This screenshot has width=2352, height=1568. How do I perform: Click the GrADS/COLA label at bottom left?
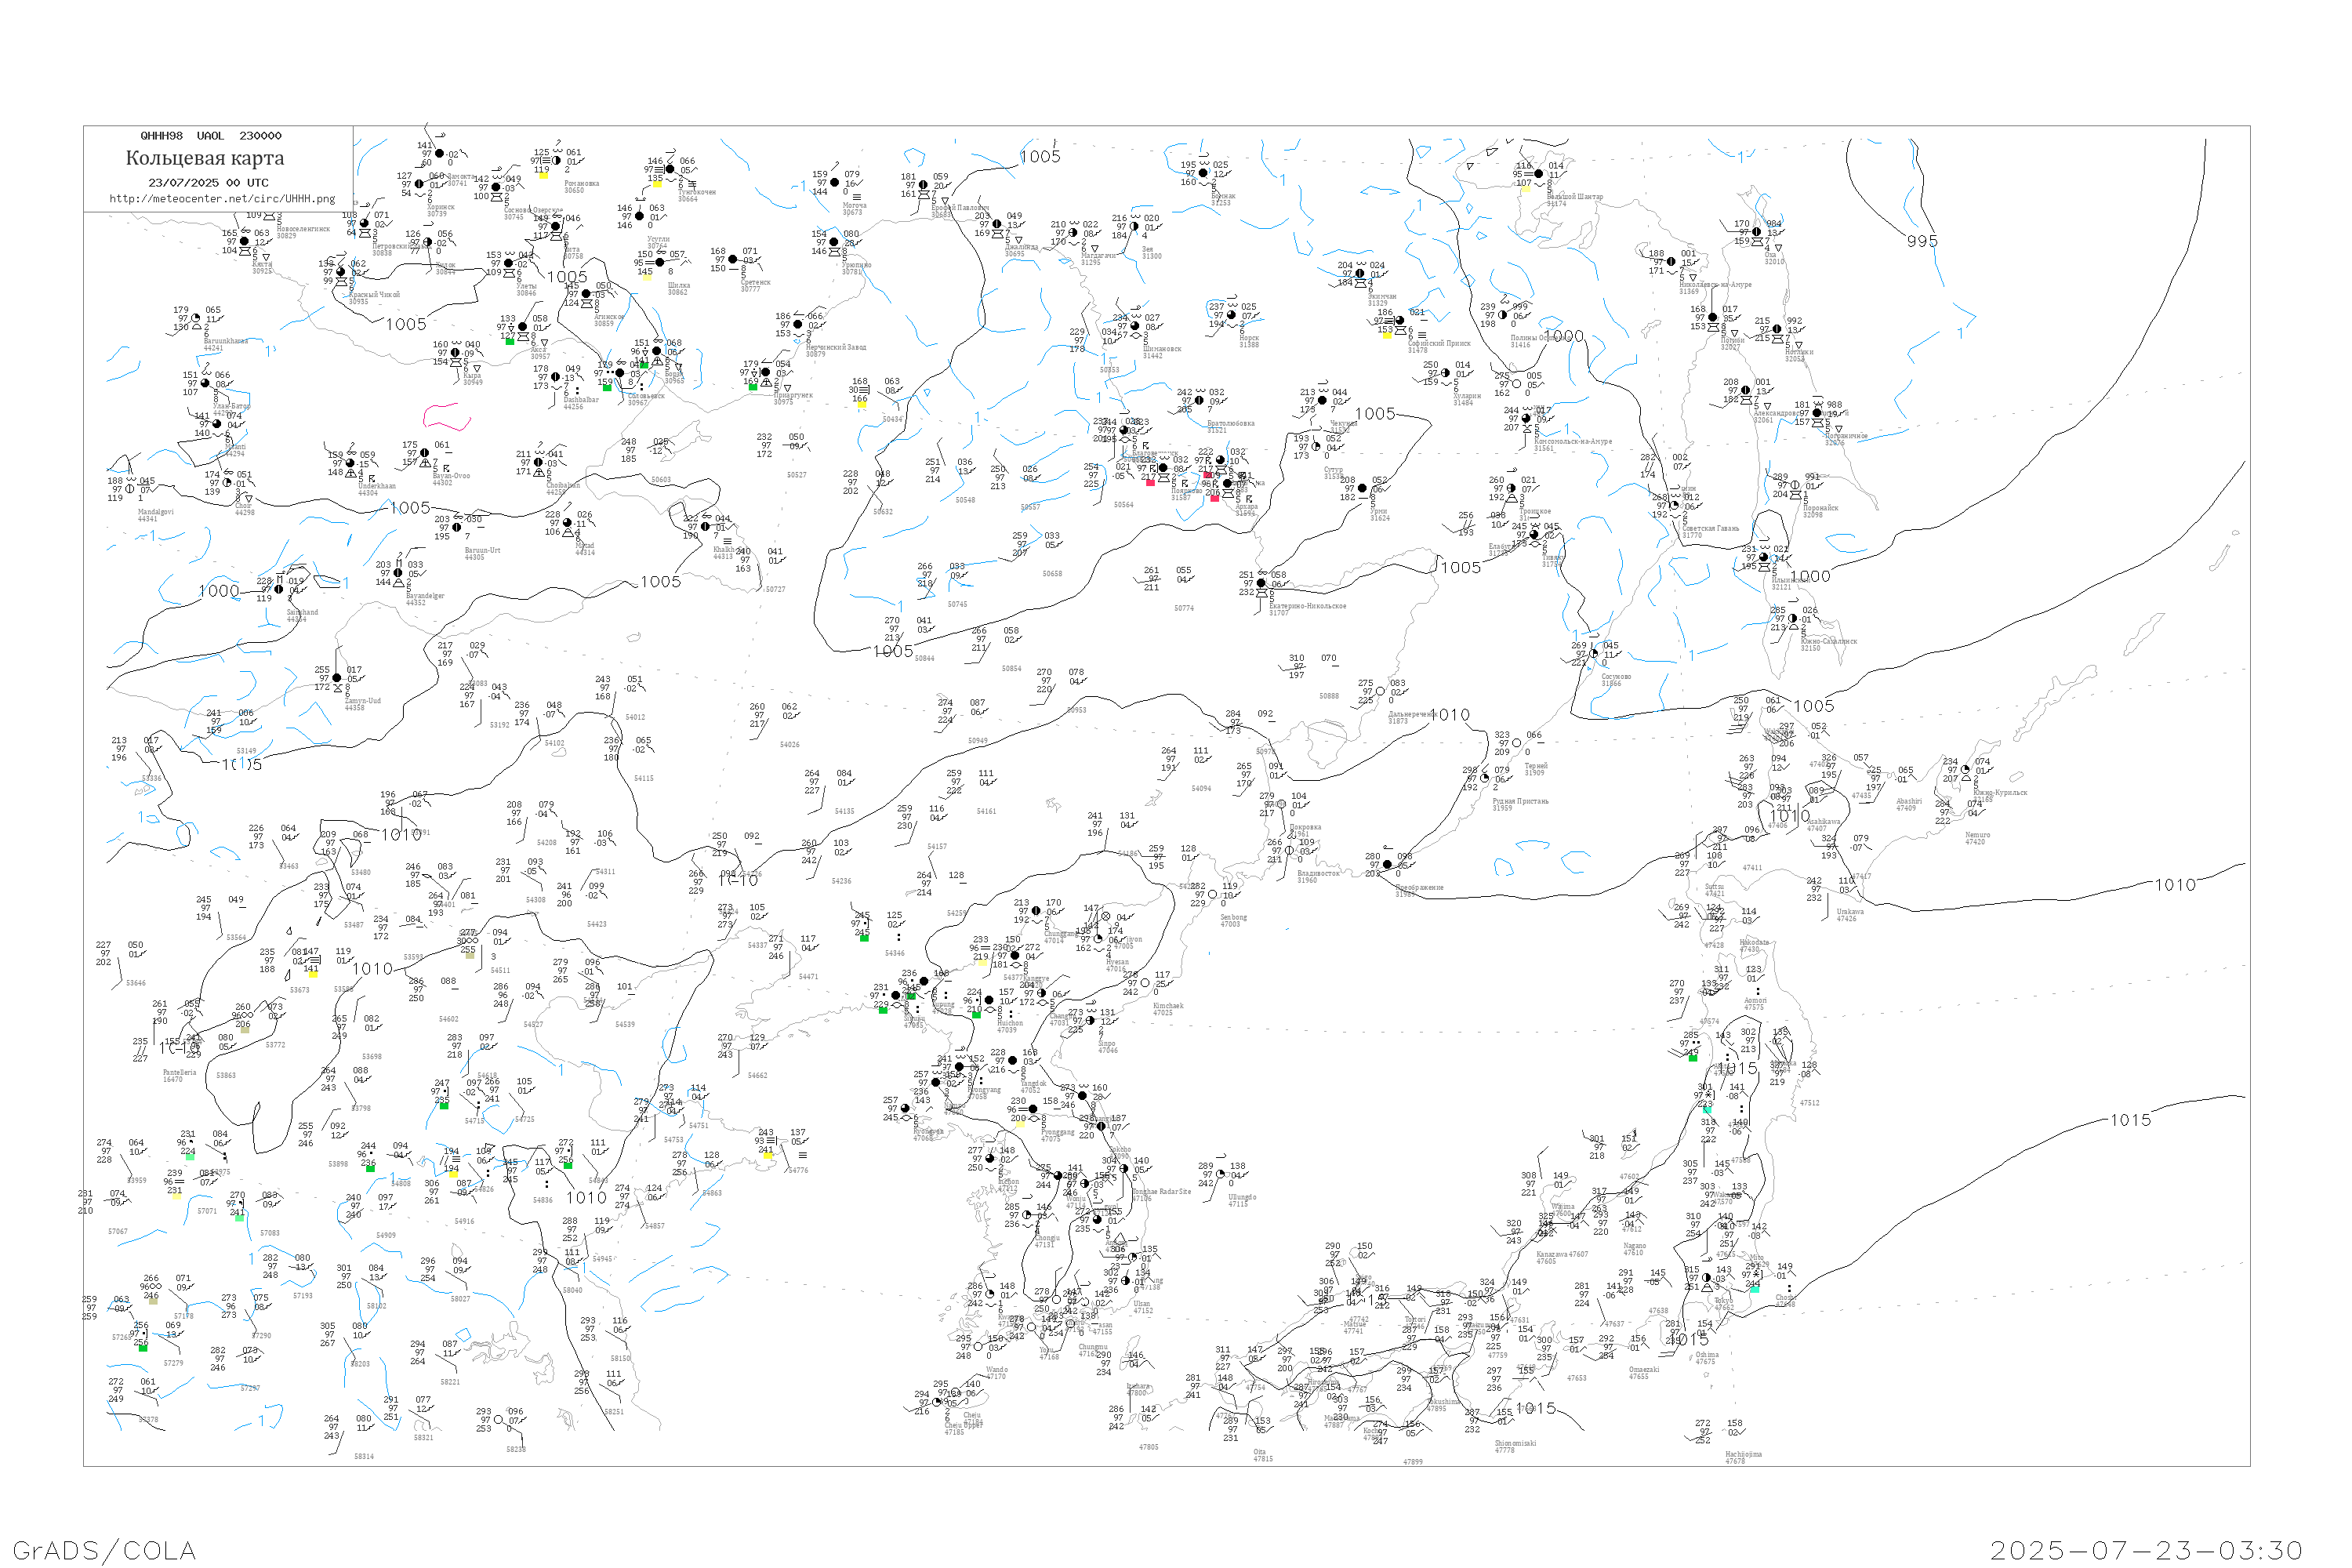(x=104, y=1550)
